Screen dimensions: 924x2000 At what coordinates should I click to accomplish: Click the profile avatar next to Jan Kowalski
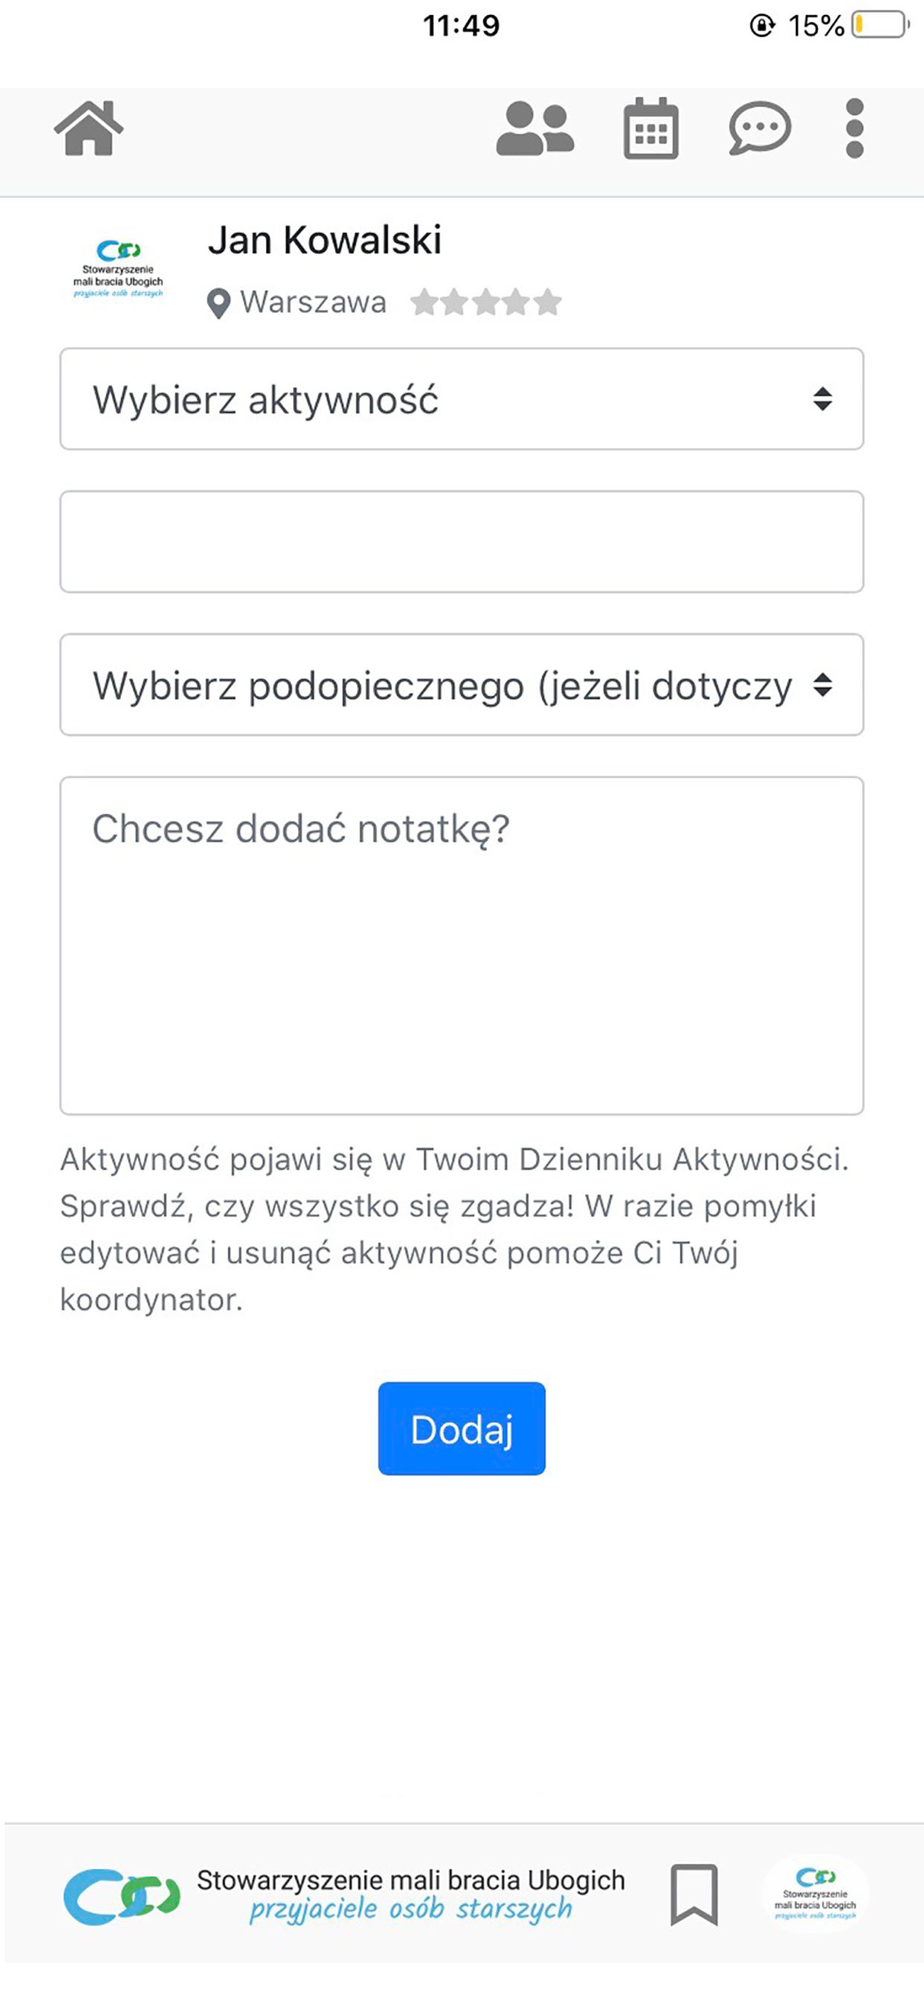tap(118, 268)
